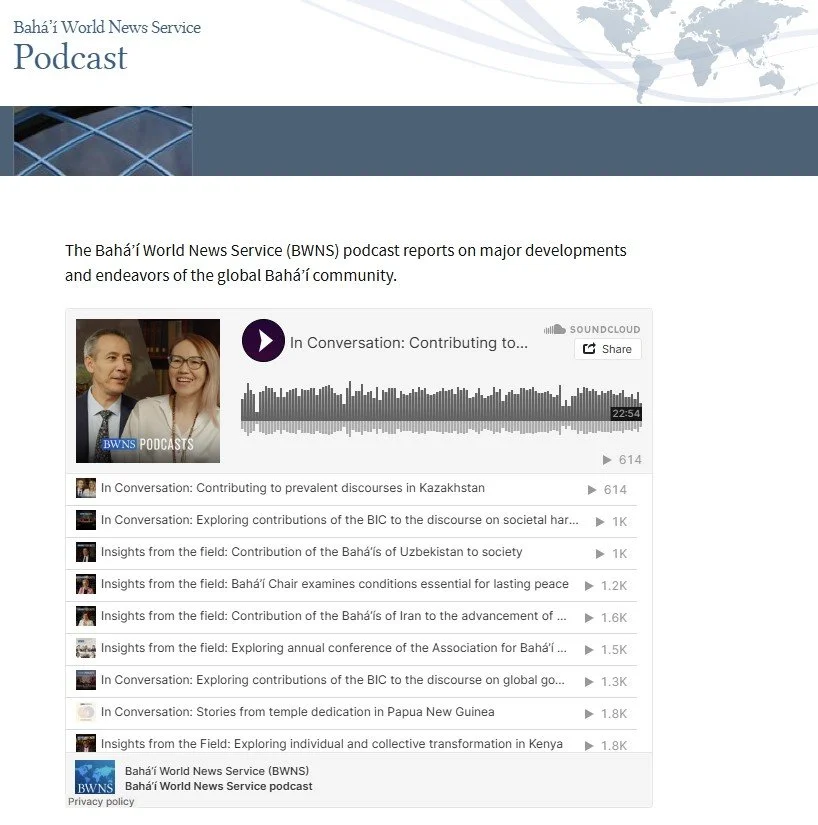Click the 22:54 duration label
Screen dimensions: 818x825
626,414
